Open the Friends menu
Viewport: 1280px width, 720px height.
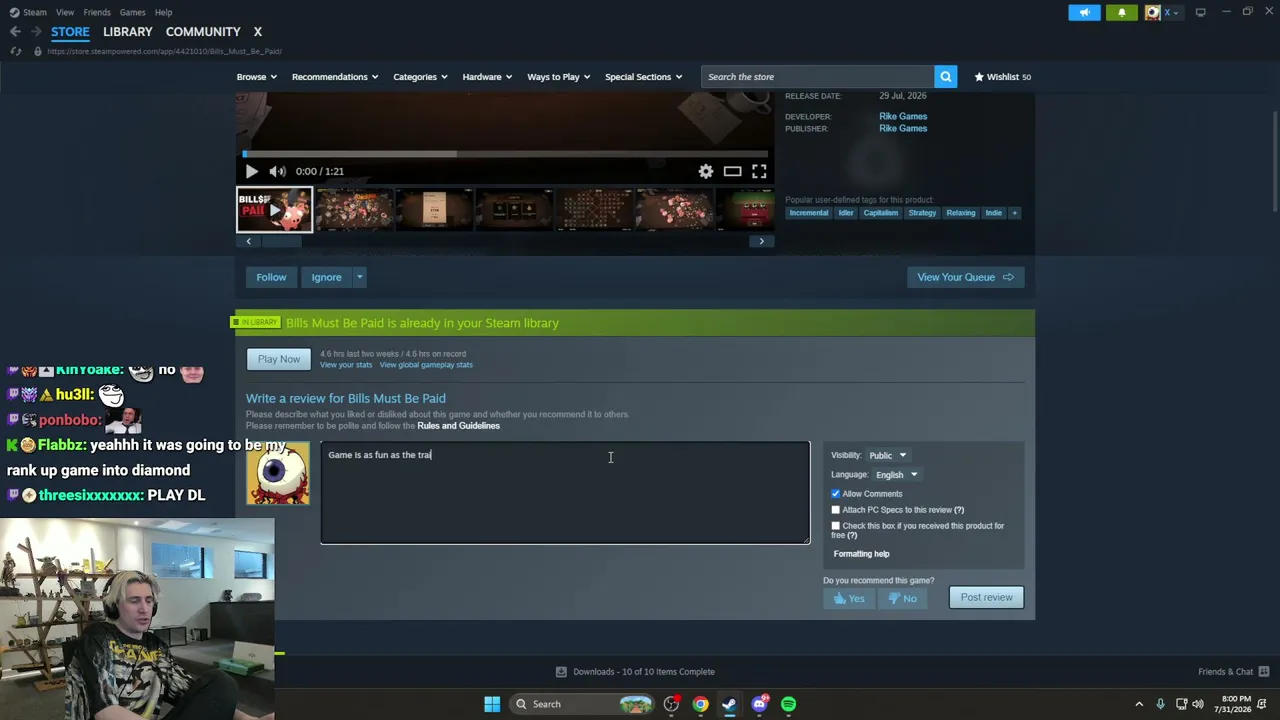[x=97, y=12]
